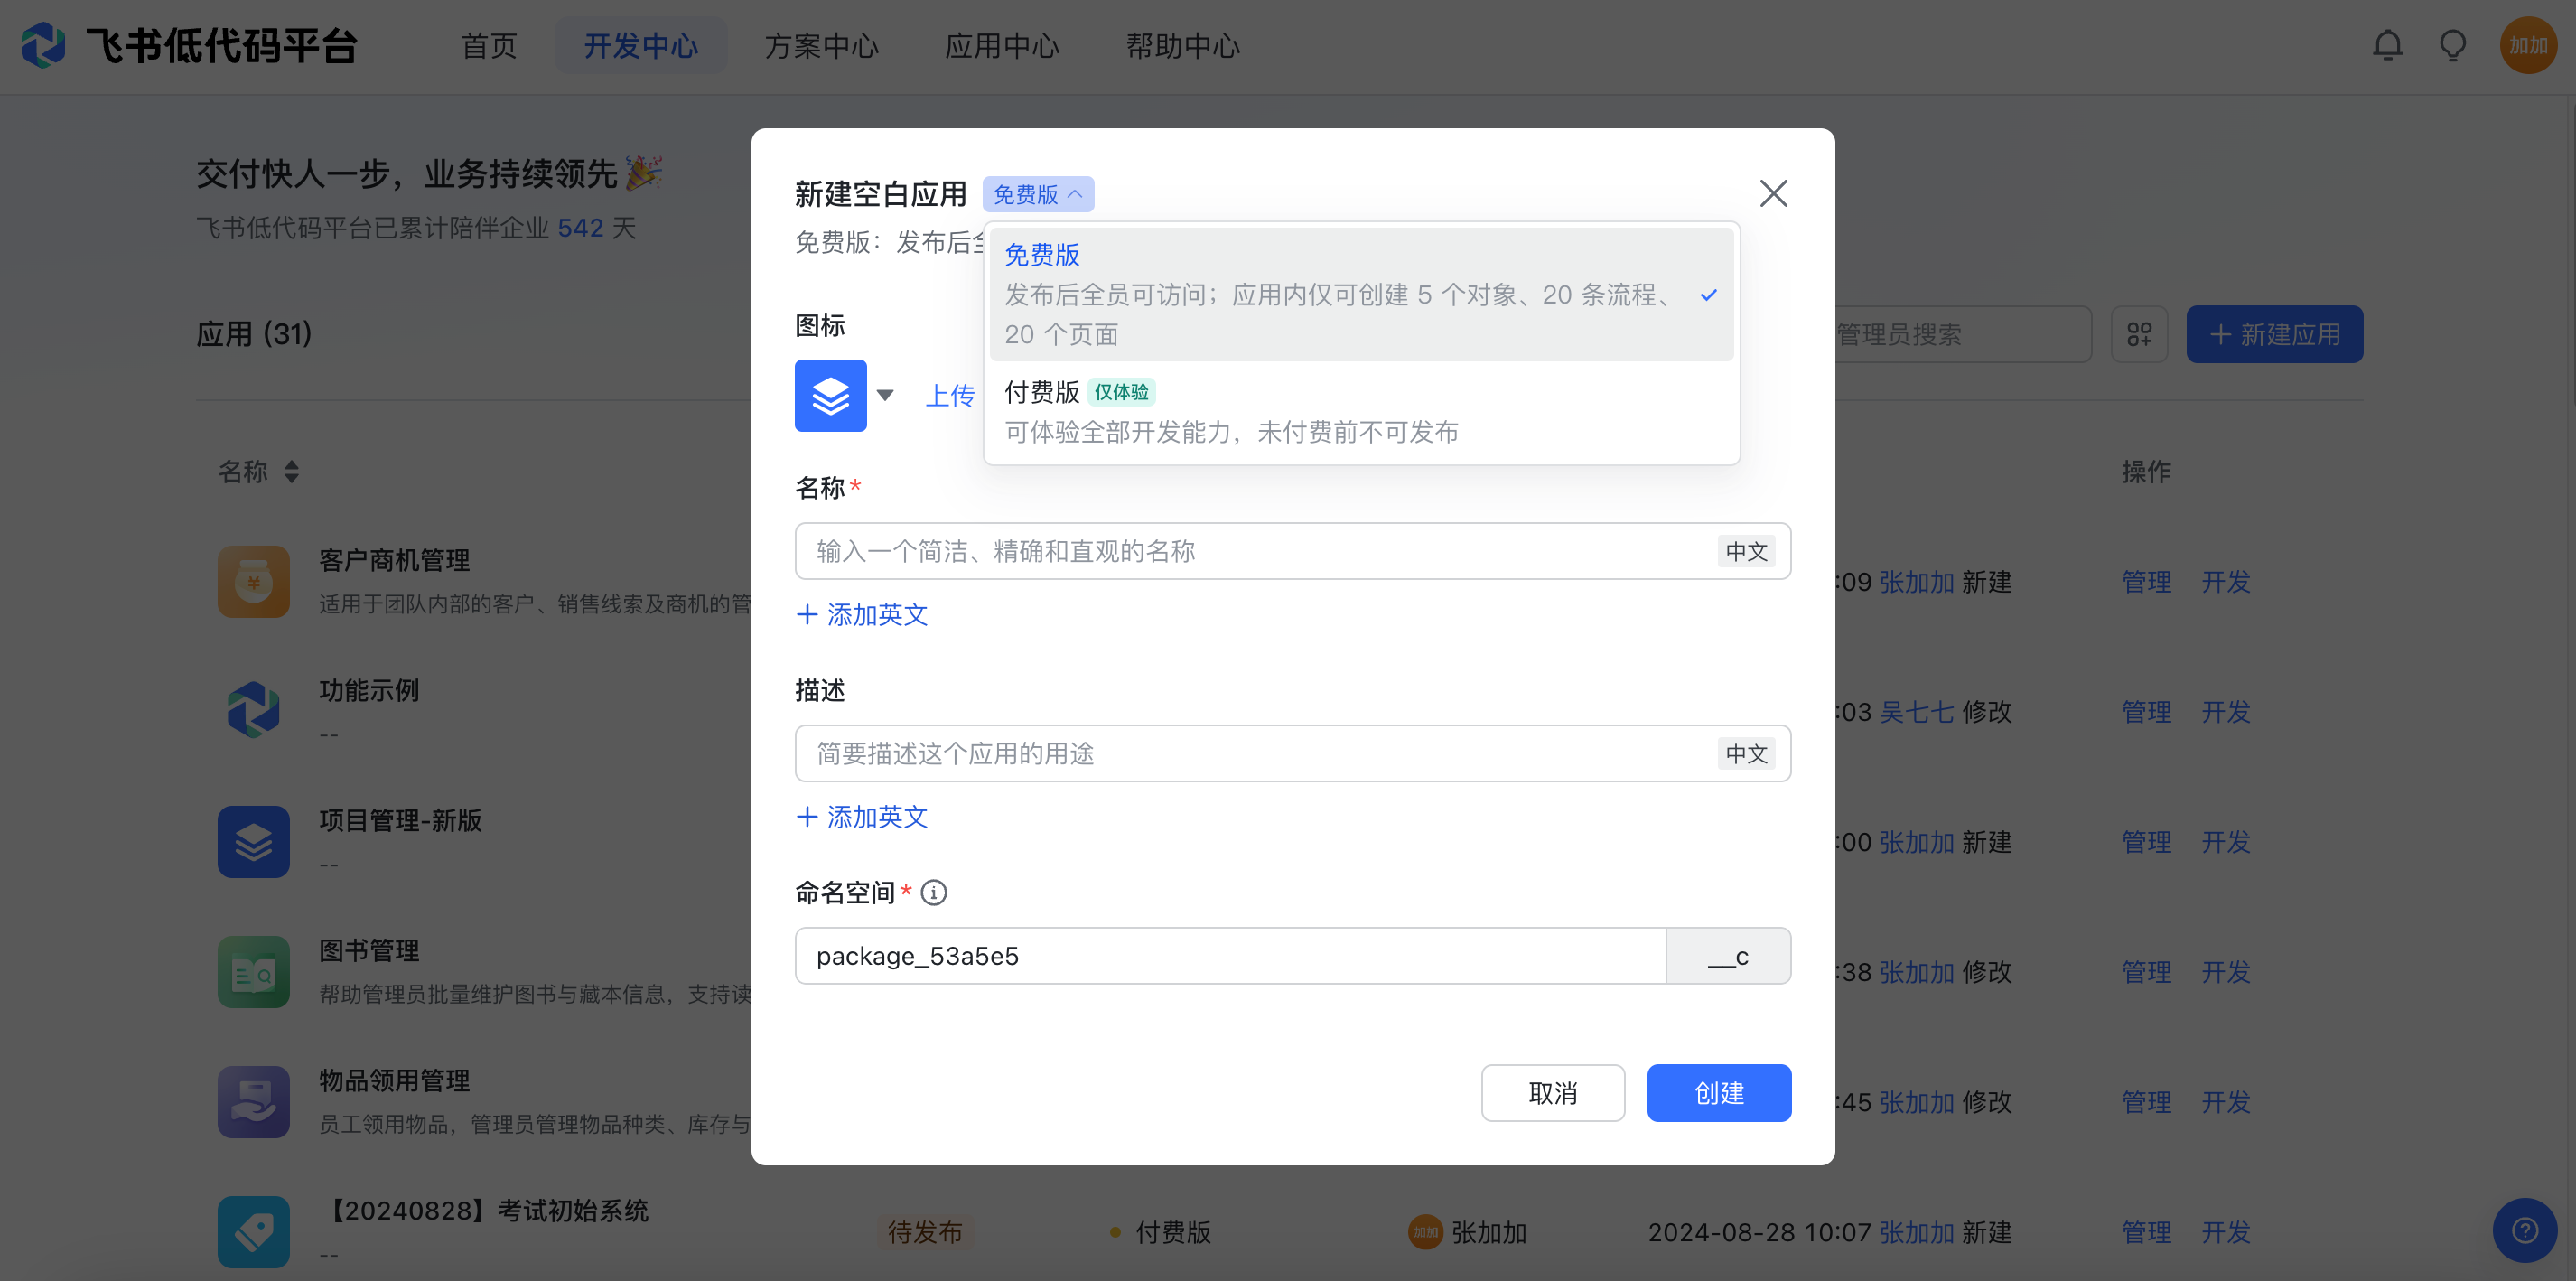Screen dimensions: 2576x1281
Task: Click the 图书管理 app icon
Action: coord(254,971)
